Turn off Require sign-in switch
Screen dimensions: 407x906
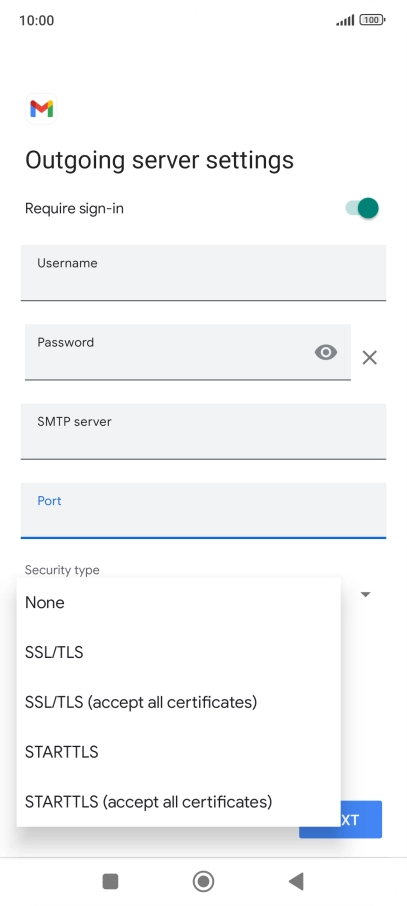point(362,208)
